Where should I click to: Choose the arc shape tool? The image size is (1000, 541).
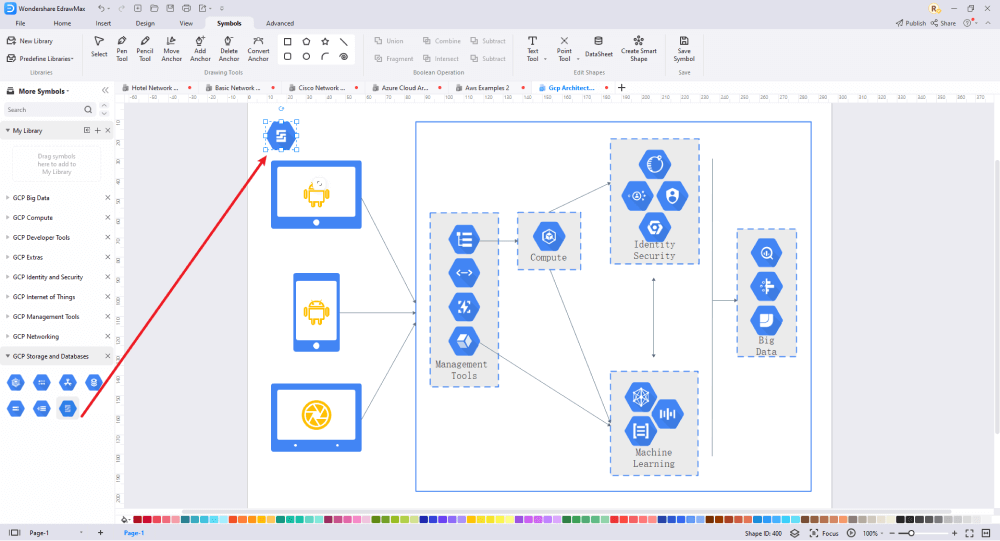pos(325,57)
